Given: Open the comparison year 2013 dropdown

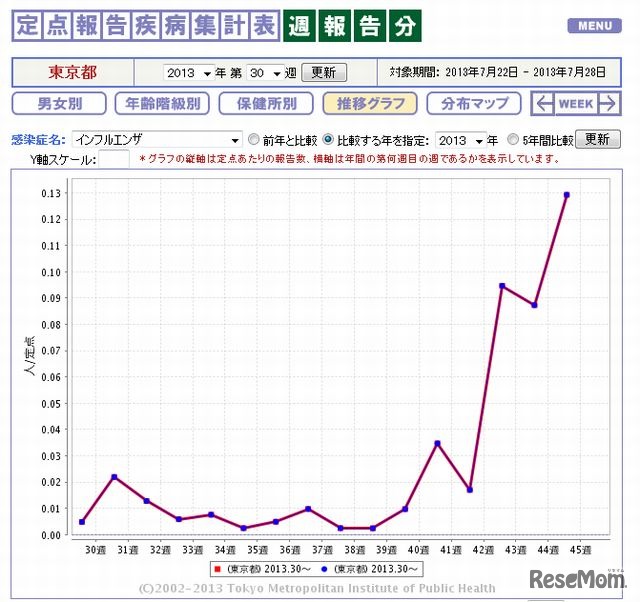Looking at the screenshot, I should pyautogui.click(x=461, y=140).
